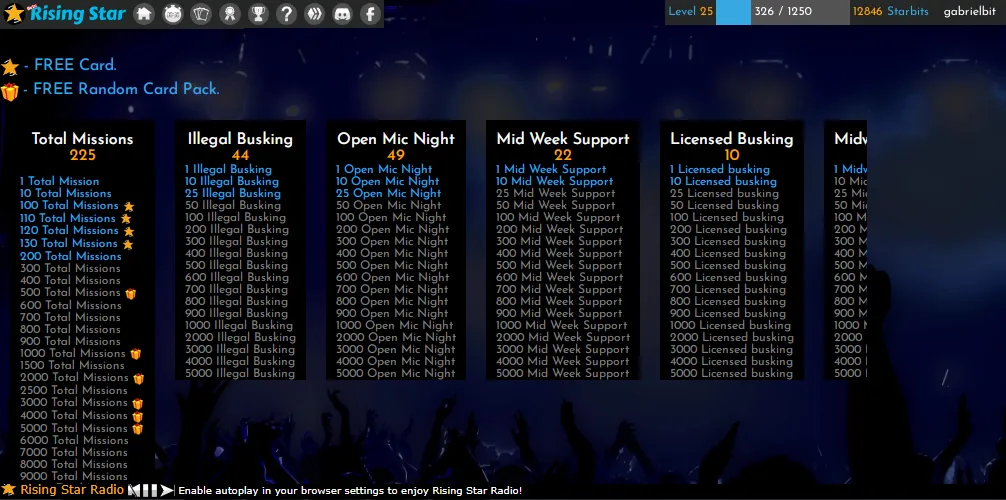Viewport: 1006px width, 500px height.
Task: Click '25 Mid Week Support' row
Action: (556, 193)
